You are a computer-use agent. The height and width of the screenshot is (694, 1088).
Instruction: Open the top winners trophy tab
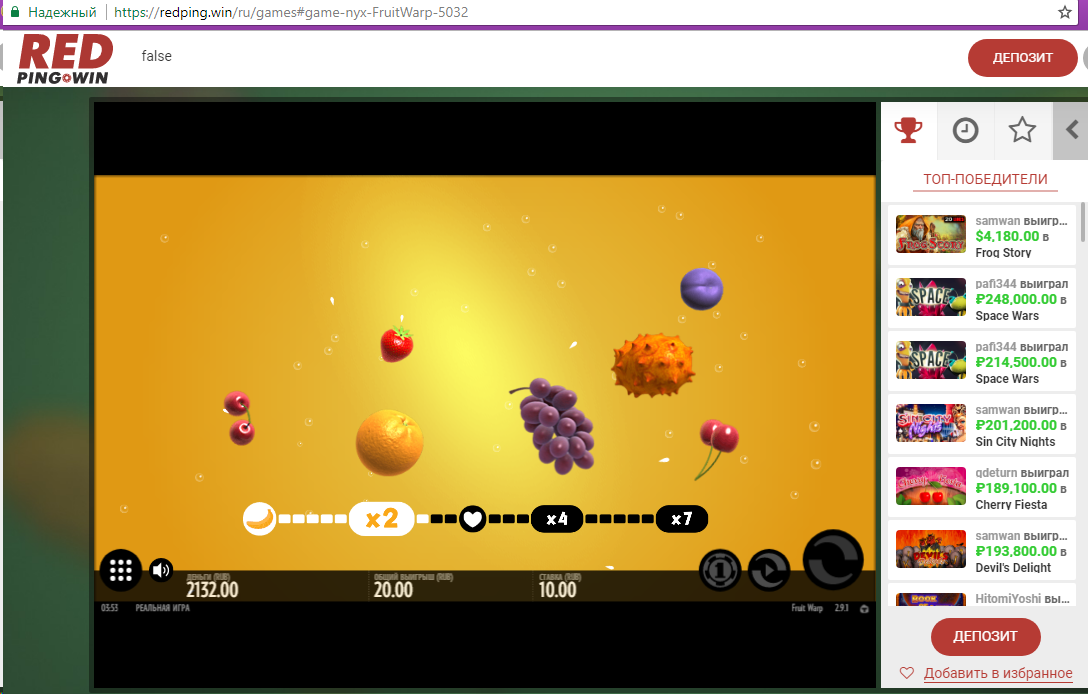coord(908,130)
